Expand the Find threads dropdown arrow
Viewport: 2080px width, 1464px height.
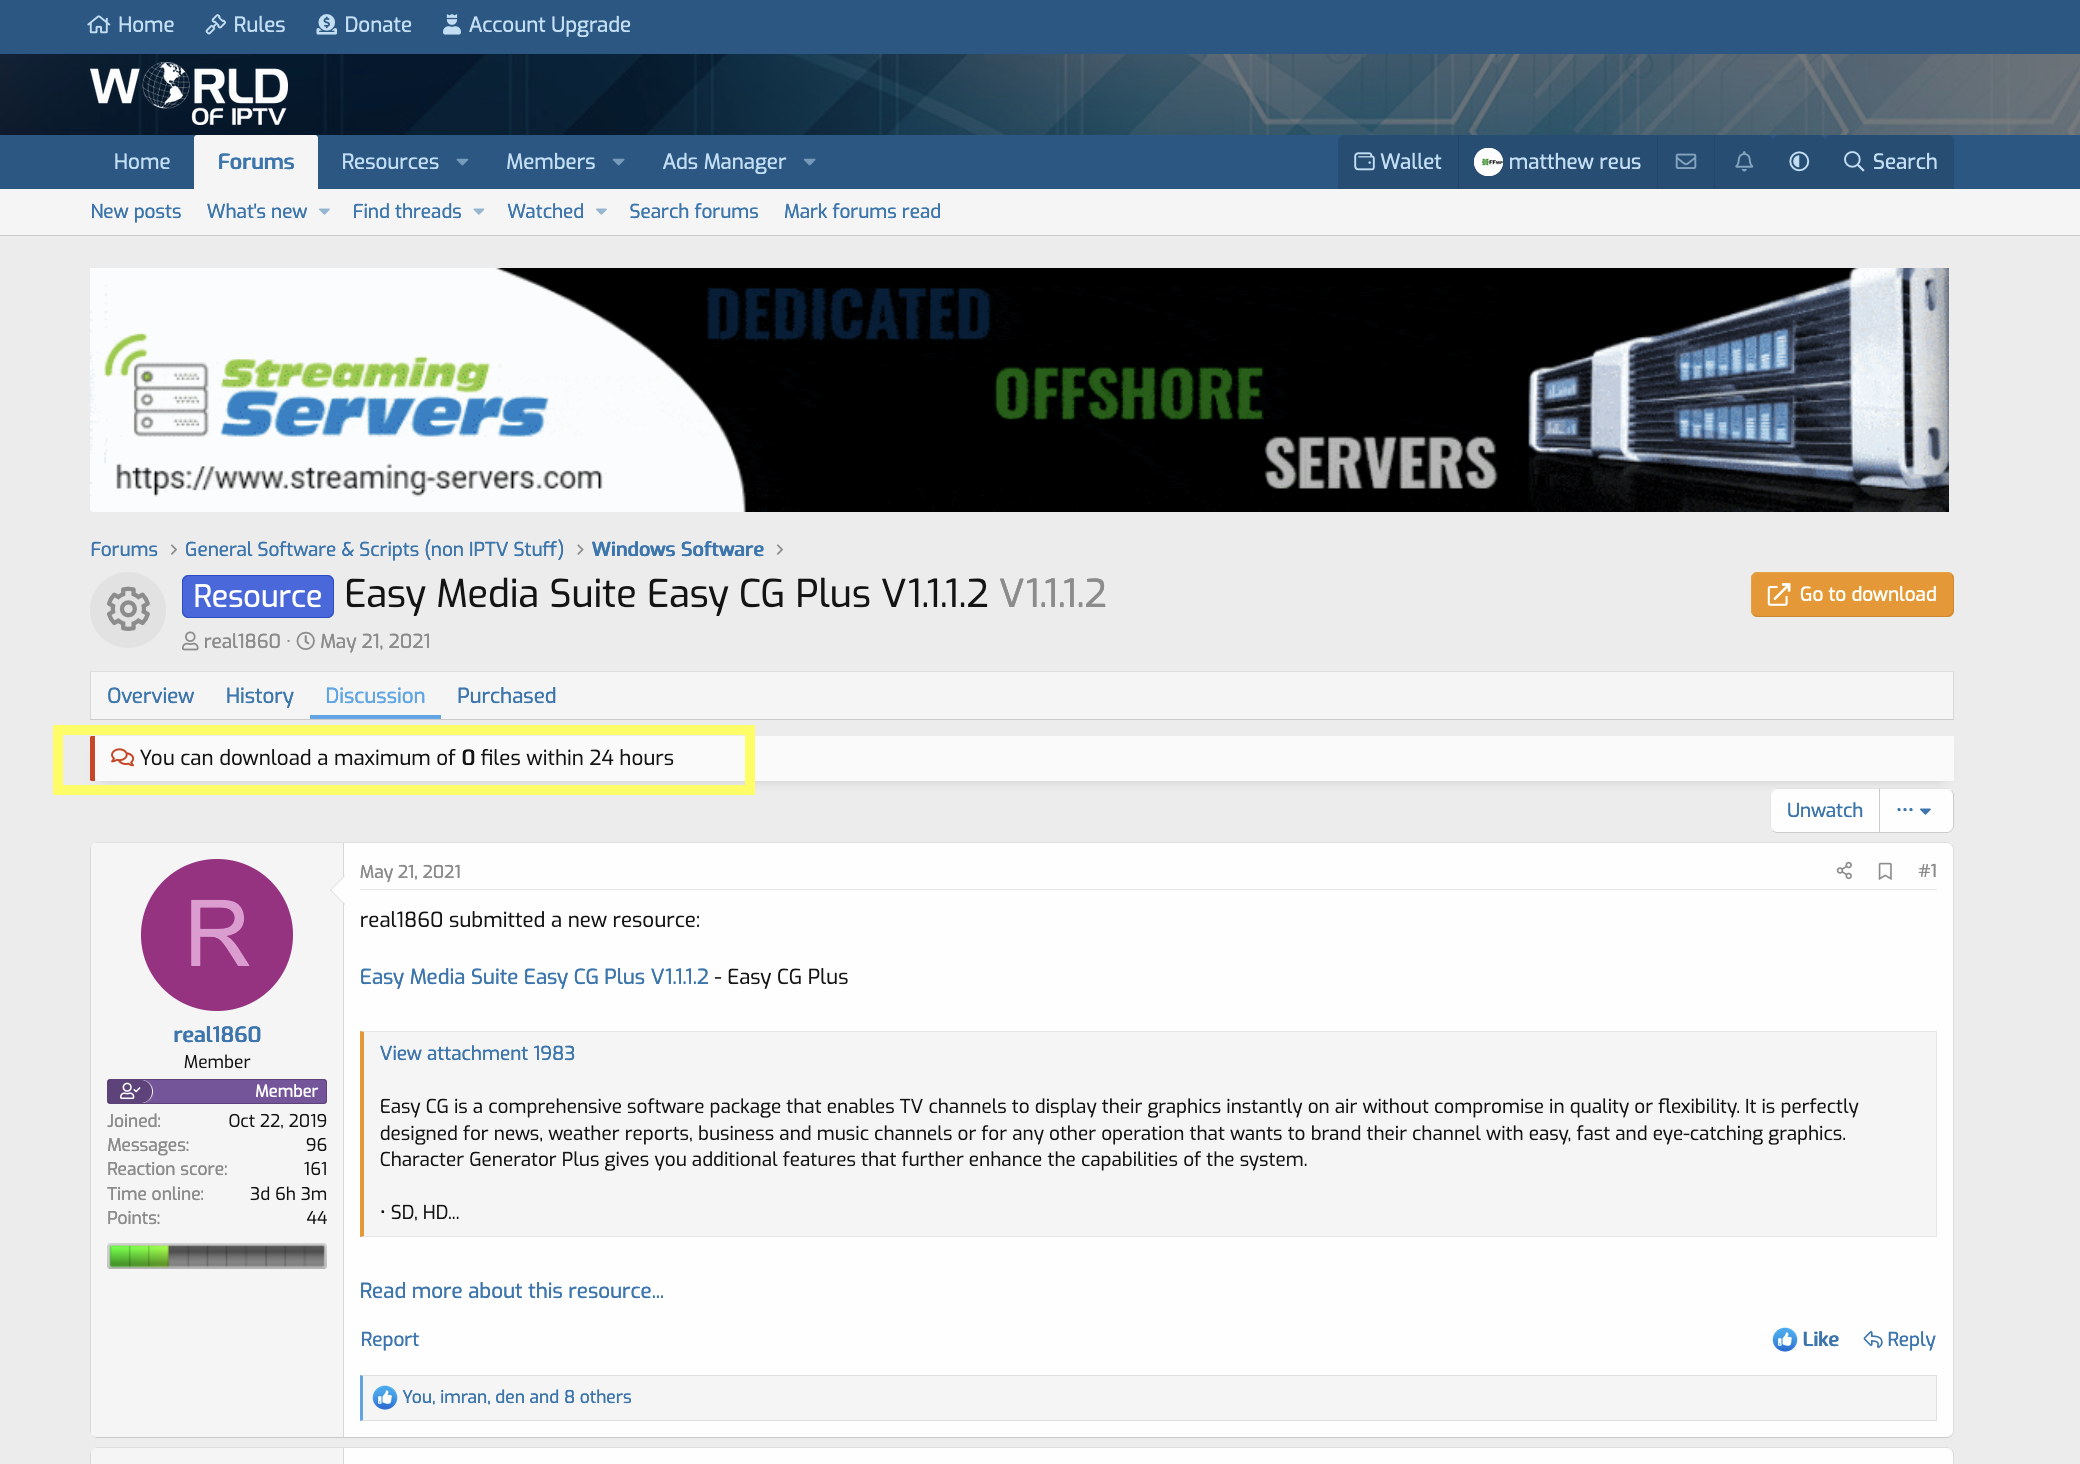pos(479,212)
